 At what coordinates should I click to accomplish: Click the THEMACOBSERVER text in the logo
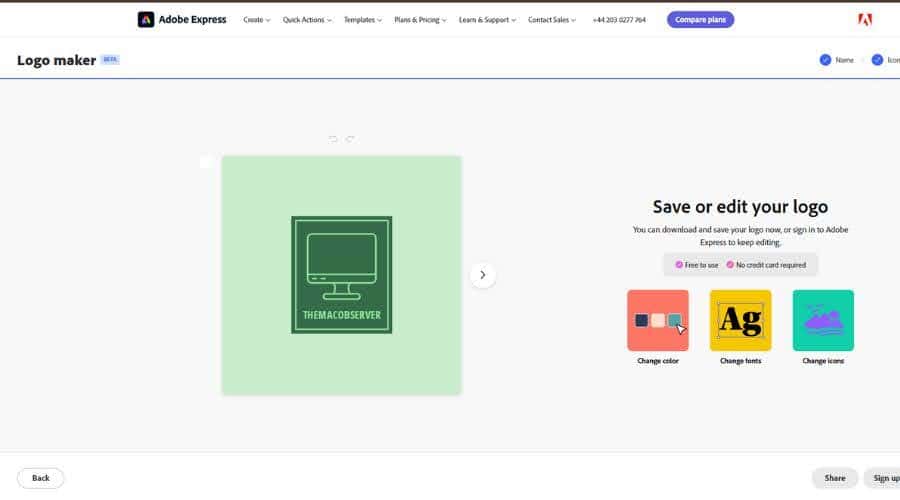click(342, 315)
